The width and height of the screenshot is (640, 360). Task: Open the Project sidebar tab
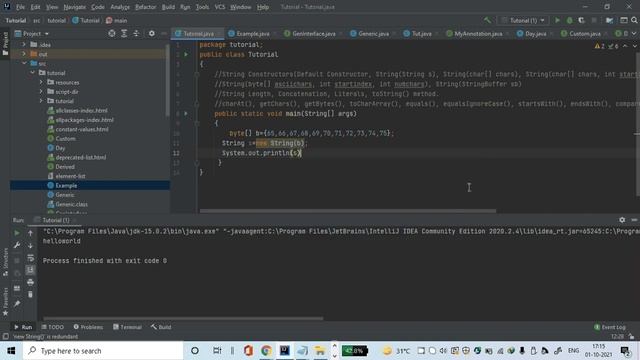tap(5, 44)
